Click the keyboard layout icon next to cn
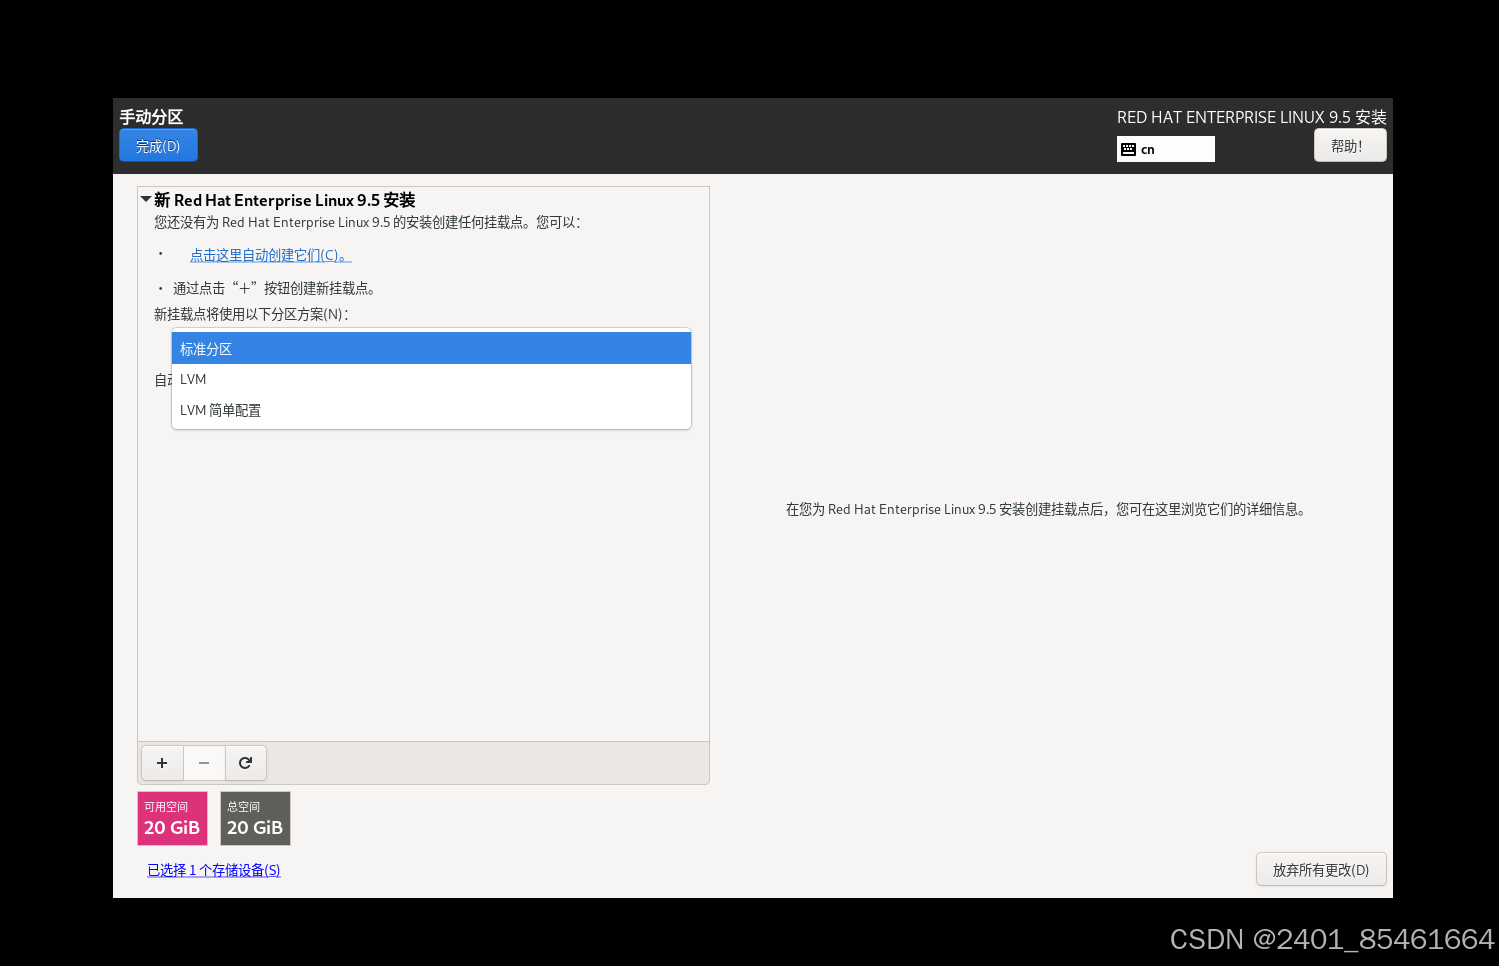 (1128, 149)
